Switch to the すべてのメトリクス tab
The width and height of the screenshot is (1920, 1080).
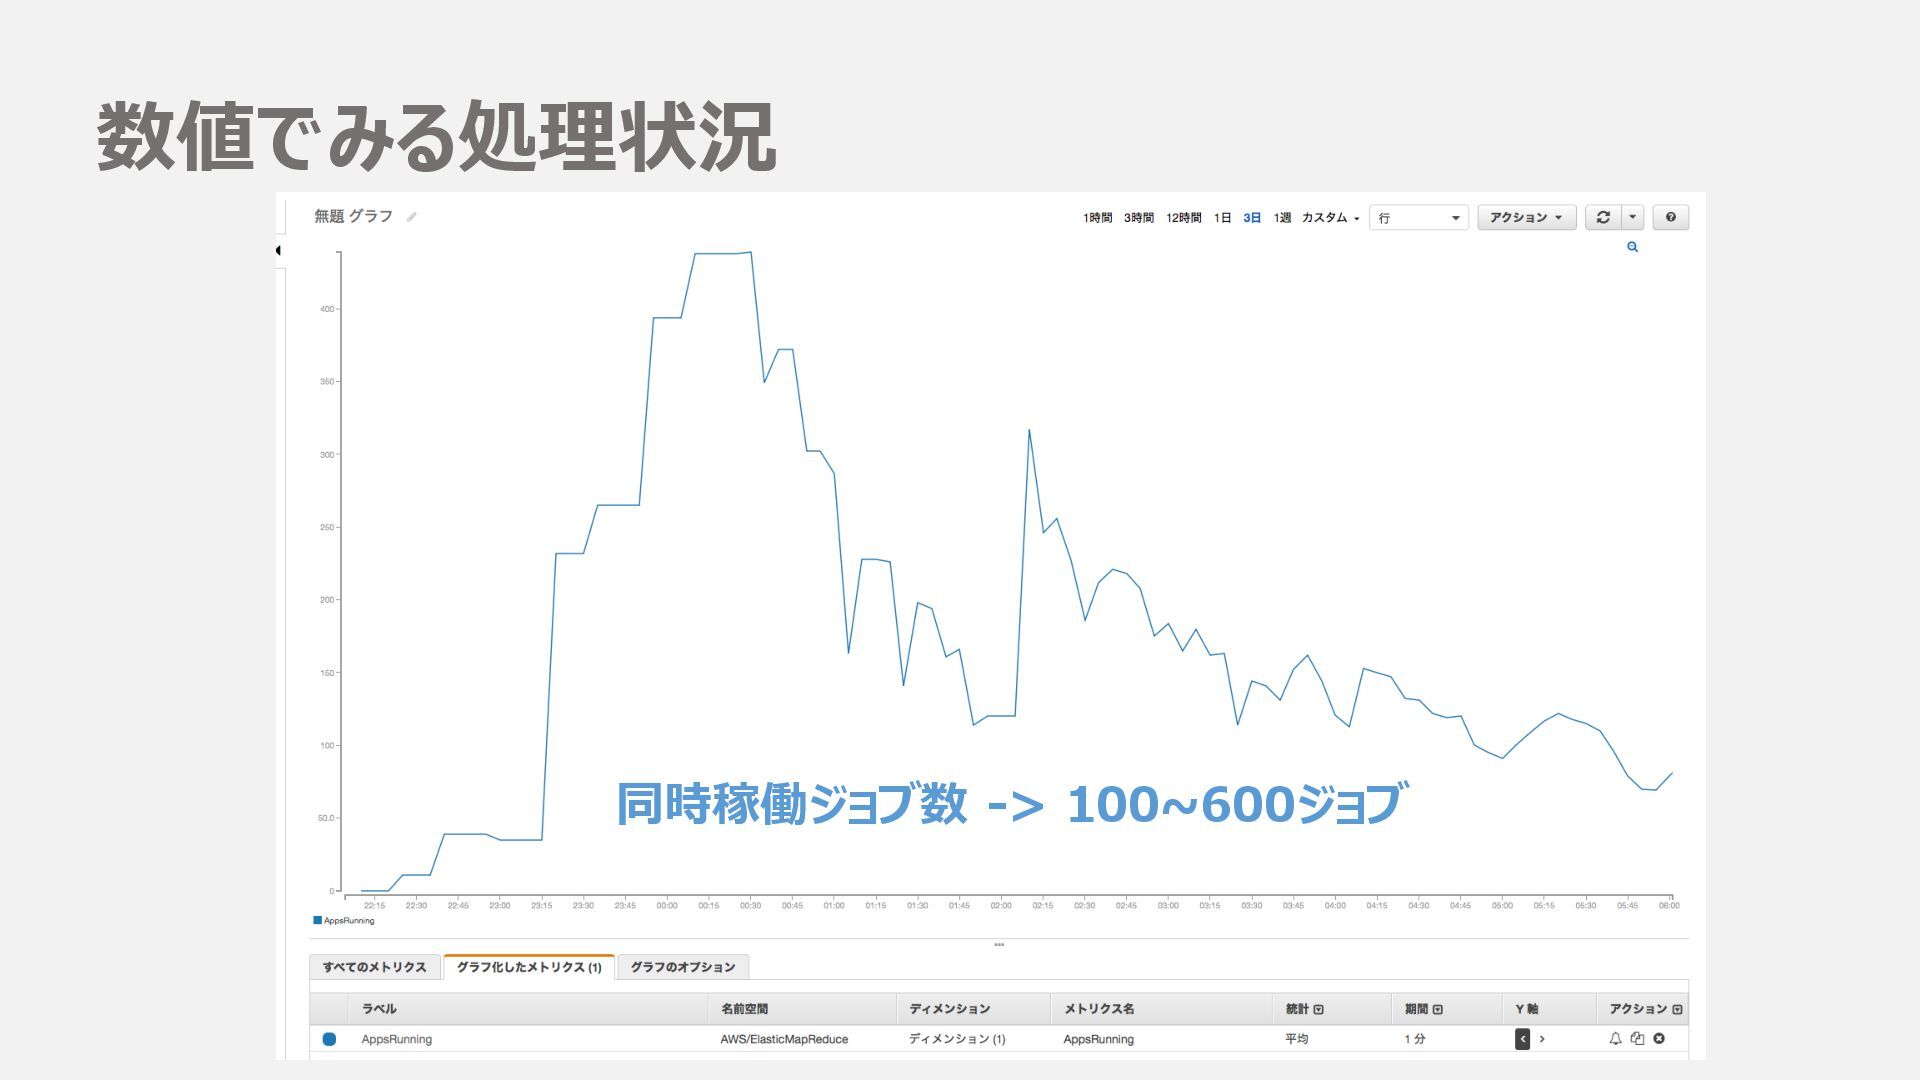[374, 967]
